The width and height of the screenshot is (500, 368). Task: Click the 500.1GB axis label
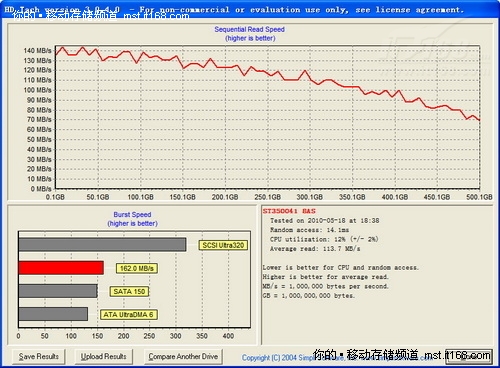pos(479,197)
